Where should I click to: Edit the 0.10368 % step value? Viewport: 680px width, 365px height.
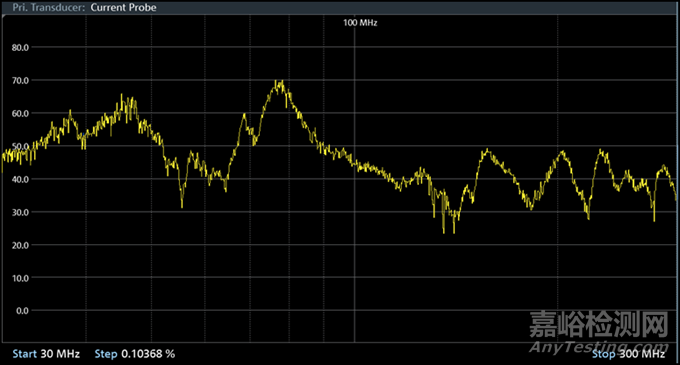click(148, 354)
